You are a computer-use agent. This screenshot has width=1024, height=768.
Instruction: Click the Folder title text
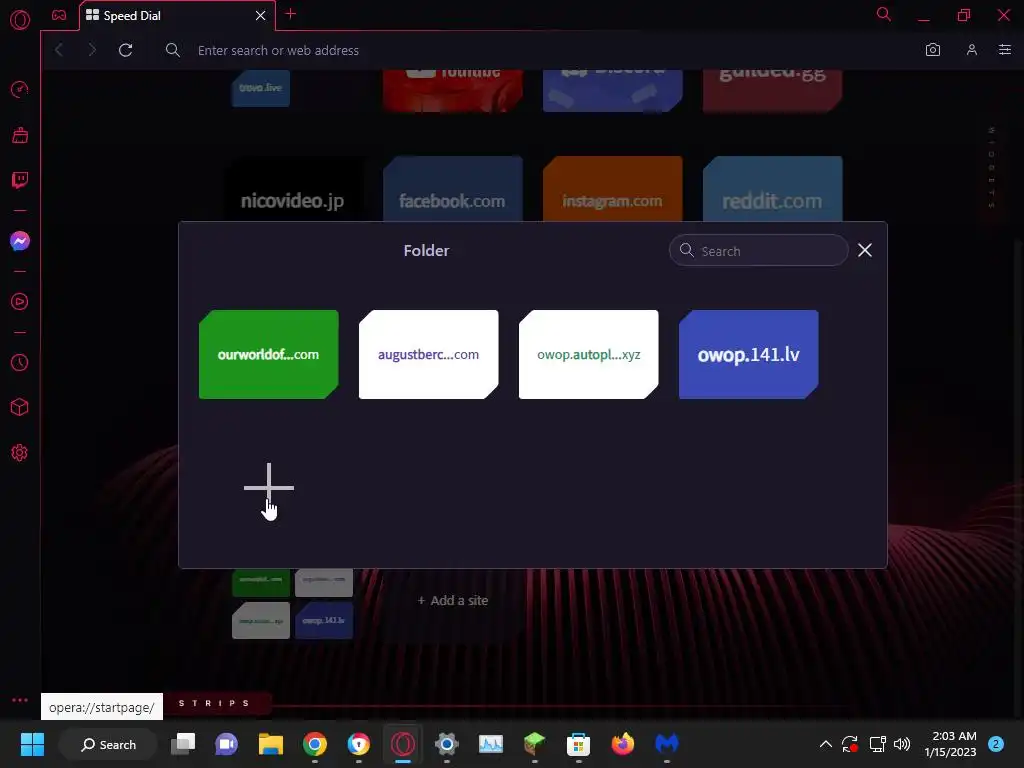[x=426, y=250]
